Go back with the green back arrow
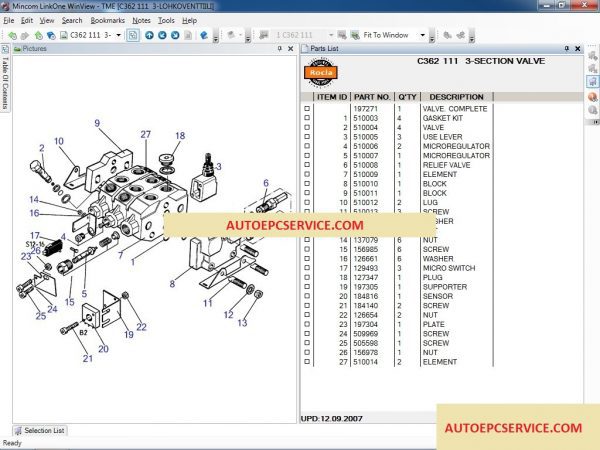 (12, 36)
